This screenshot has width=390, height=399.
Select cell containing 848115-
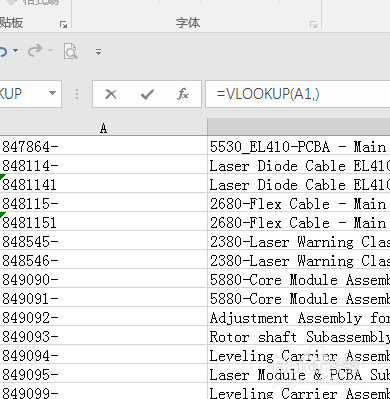coord(103,202)
